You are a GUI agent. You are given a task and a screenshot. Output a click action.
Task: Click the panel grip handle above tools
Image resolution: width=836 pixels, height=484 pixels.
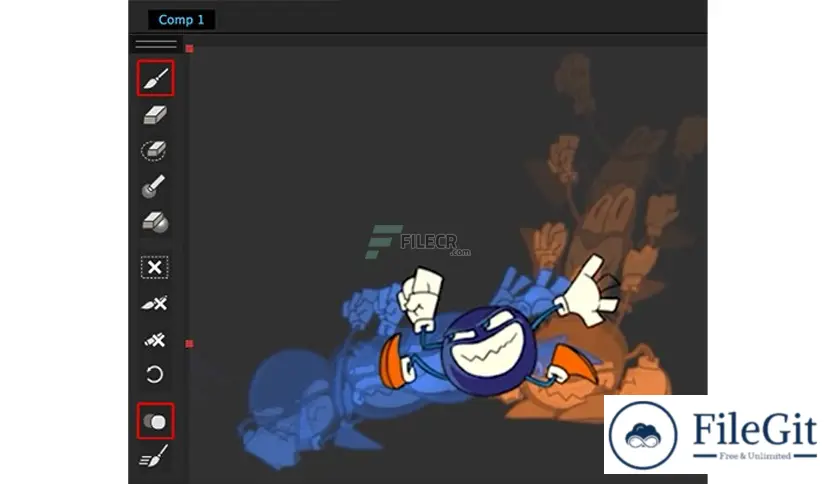(156, 44)
